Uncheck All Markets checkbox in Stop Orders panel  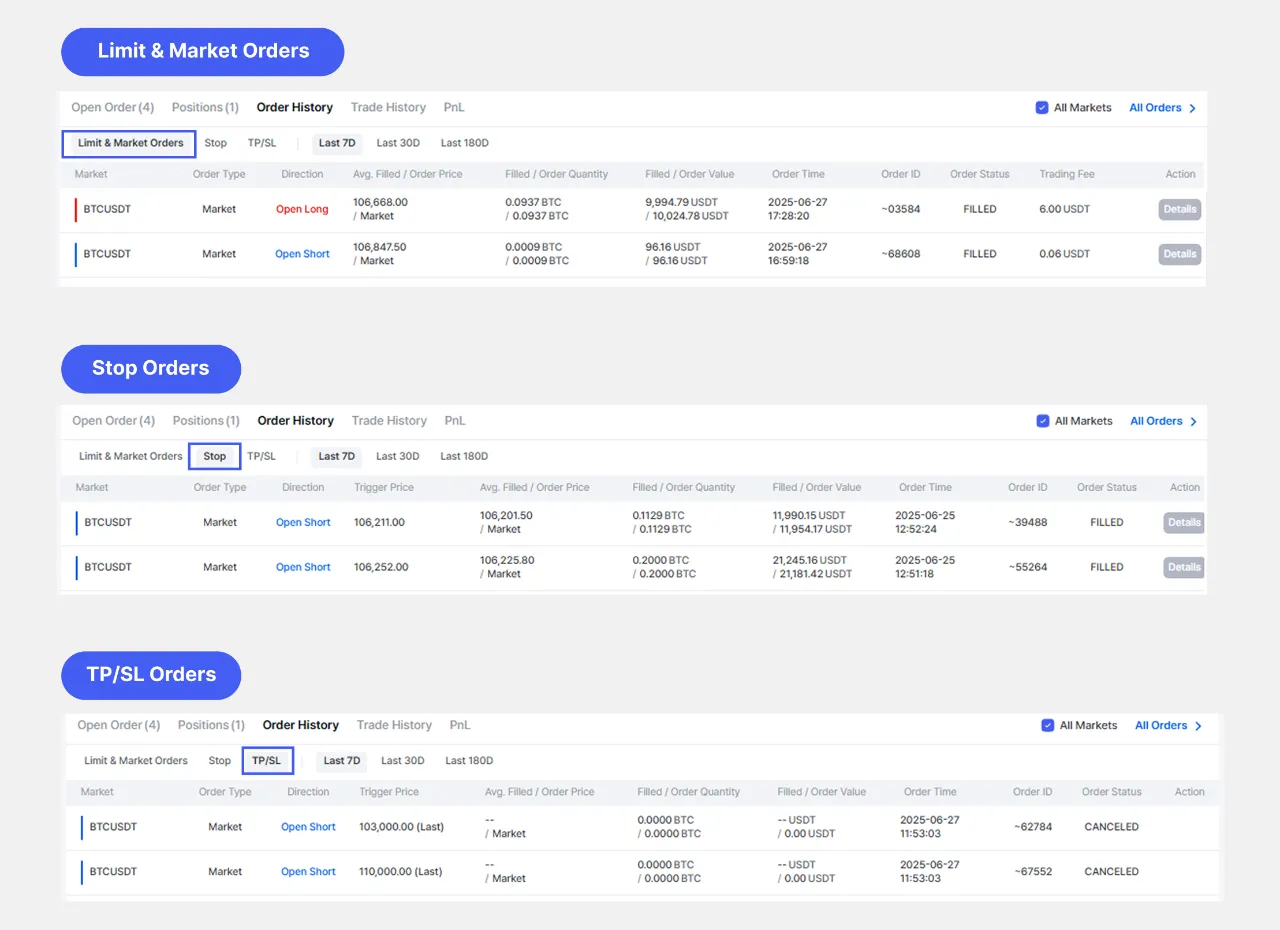tap(1043, 421)
